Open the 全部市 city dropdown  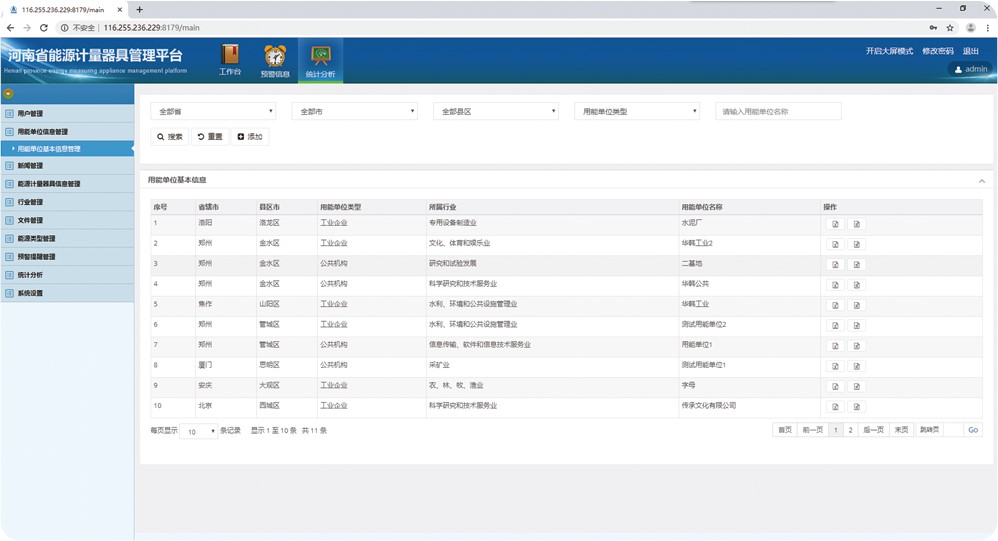(355, 111)
